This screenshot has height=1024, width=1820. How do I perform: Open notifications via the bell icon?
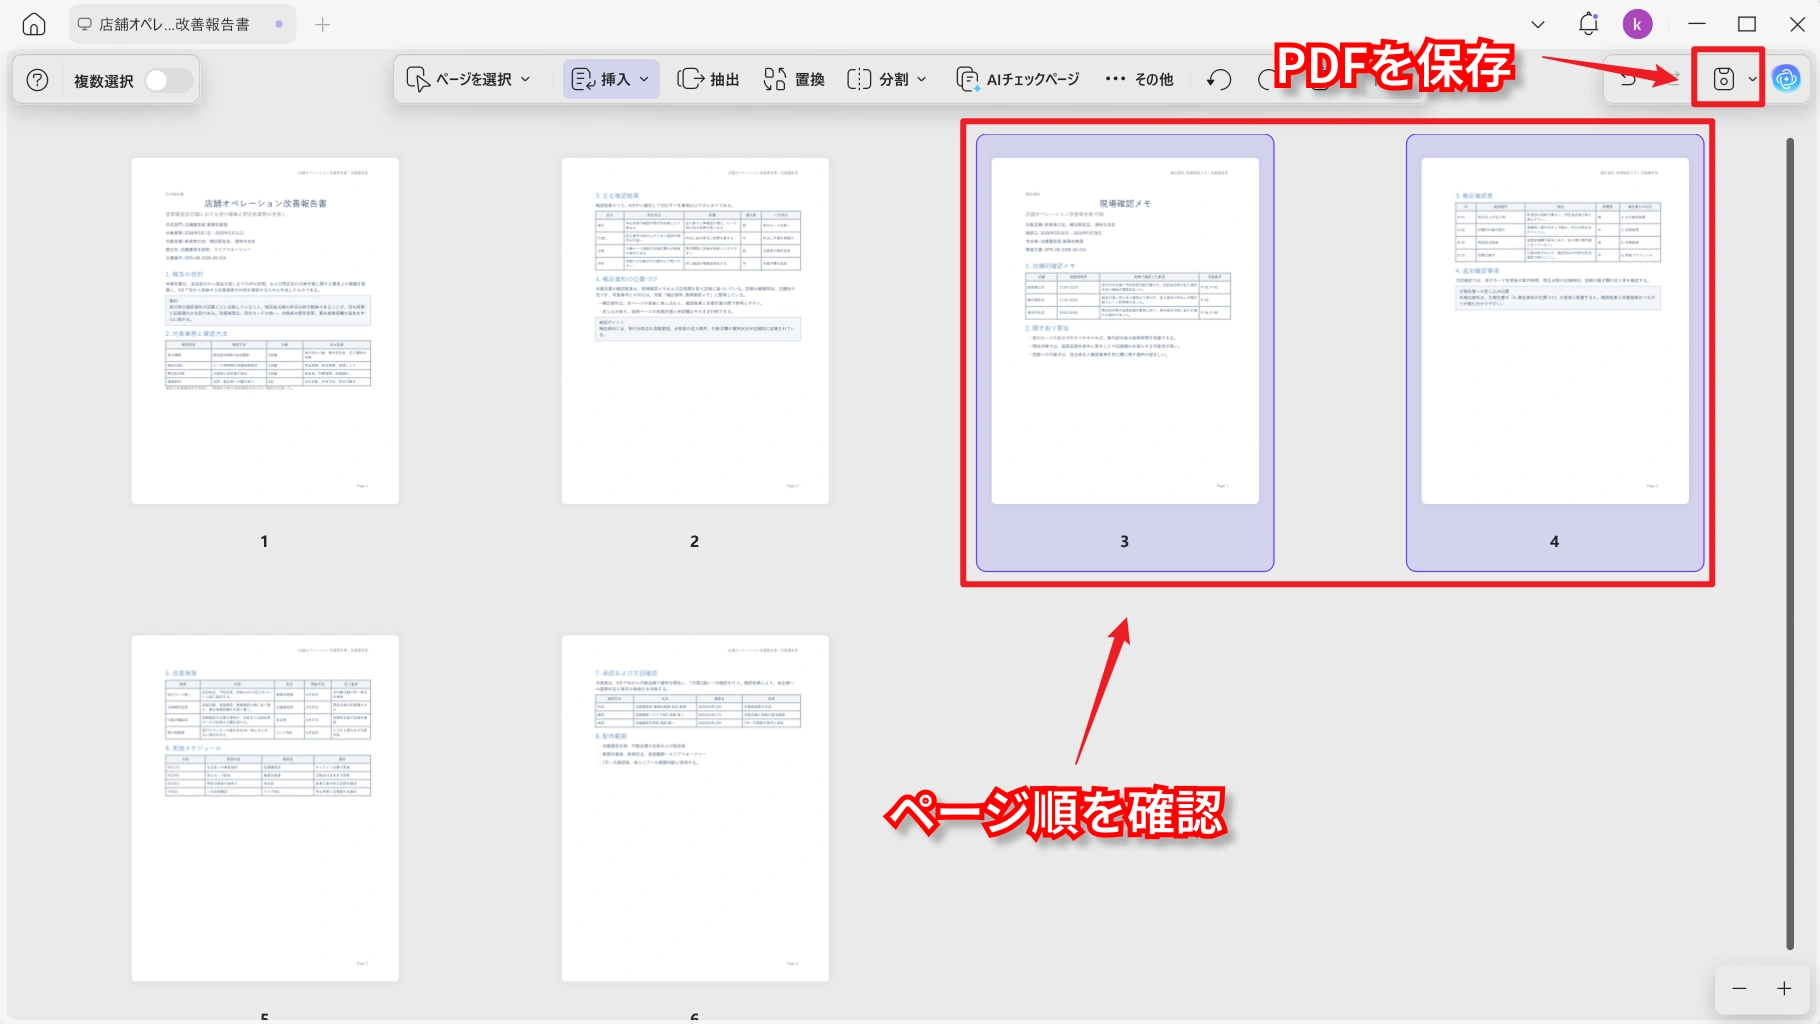click(x=1588, y=24)
